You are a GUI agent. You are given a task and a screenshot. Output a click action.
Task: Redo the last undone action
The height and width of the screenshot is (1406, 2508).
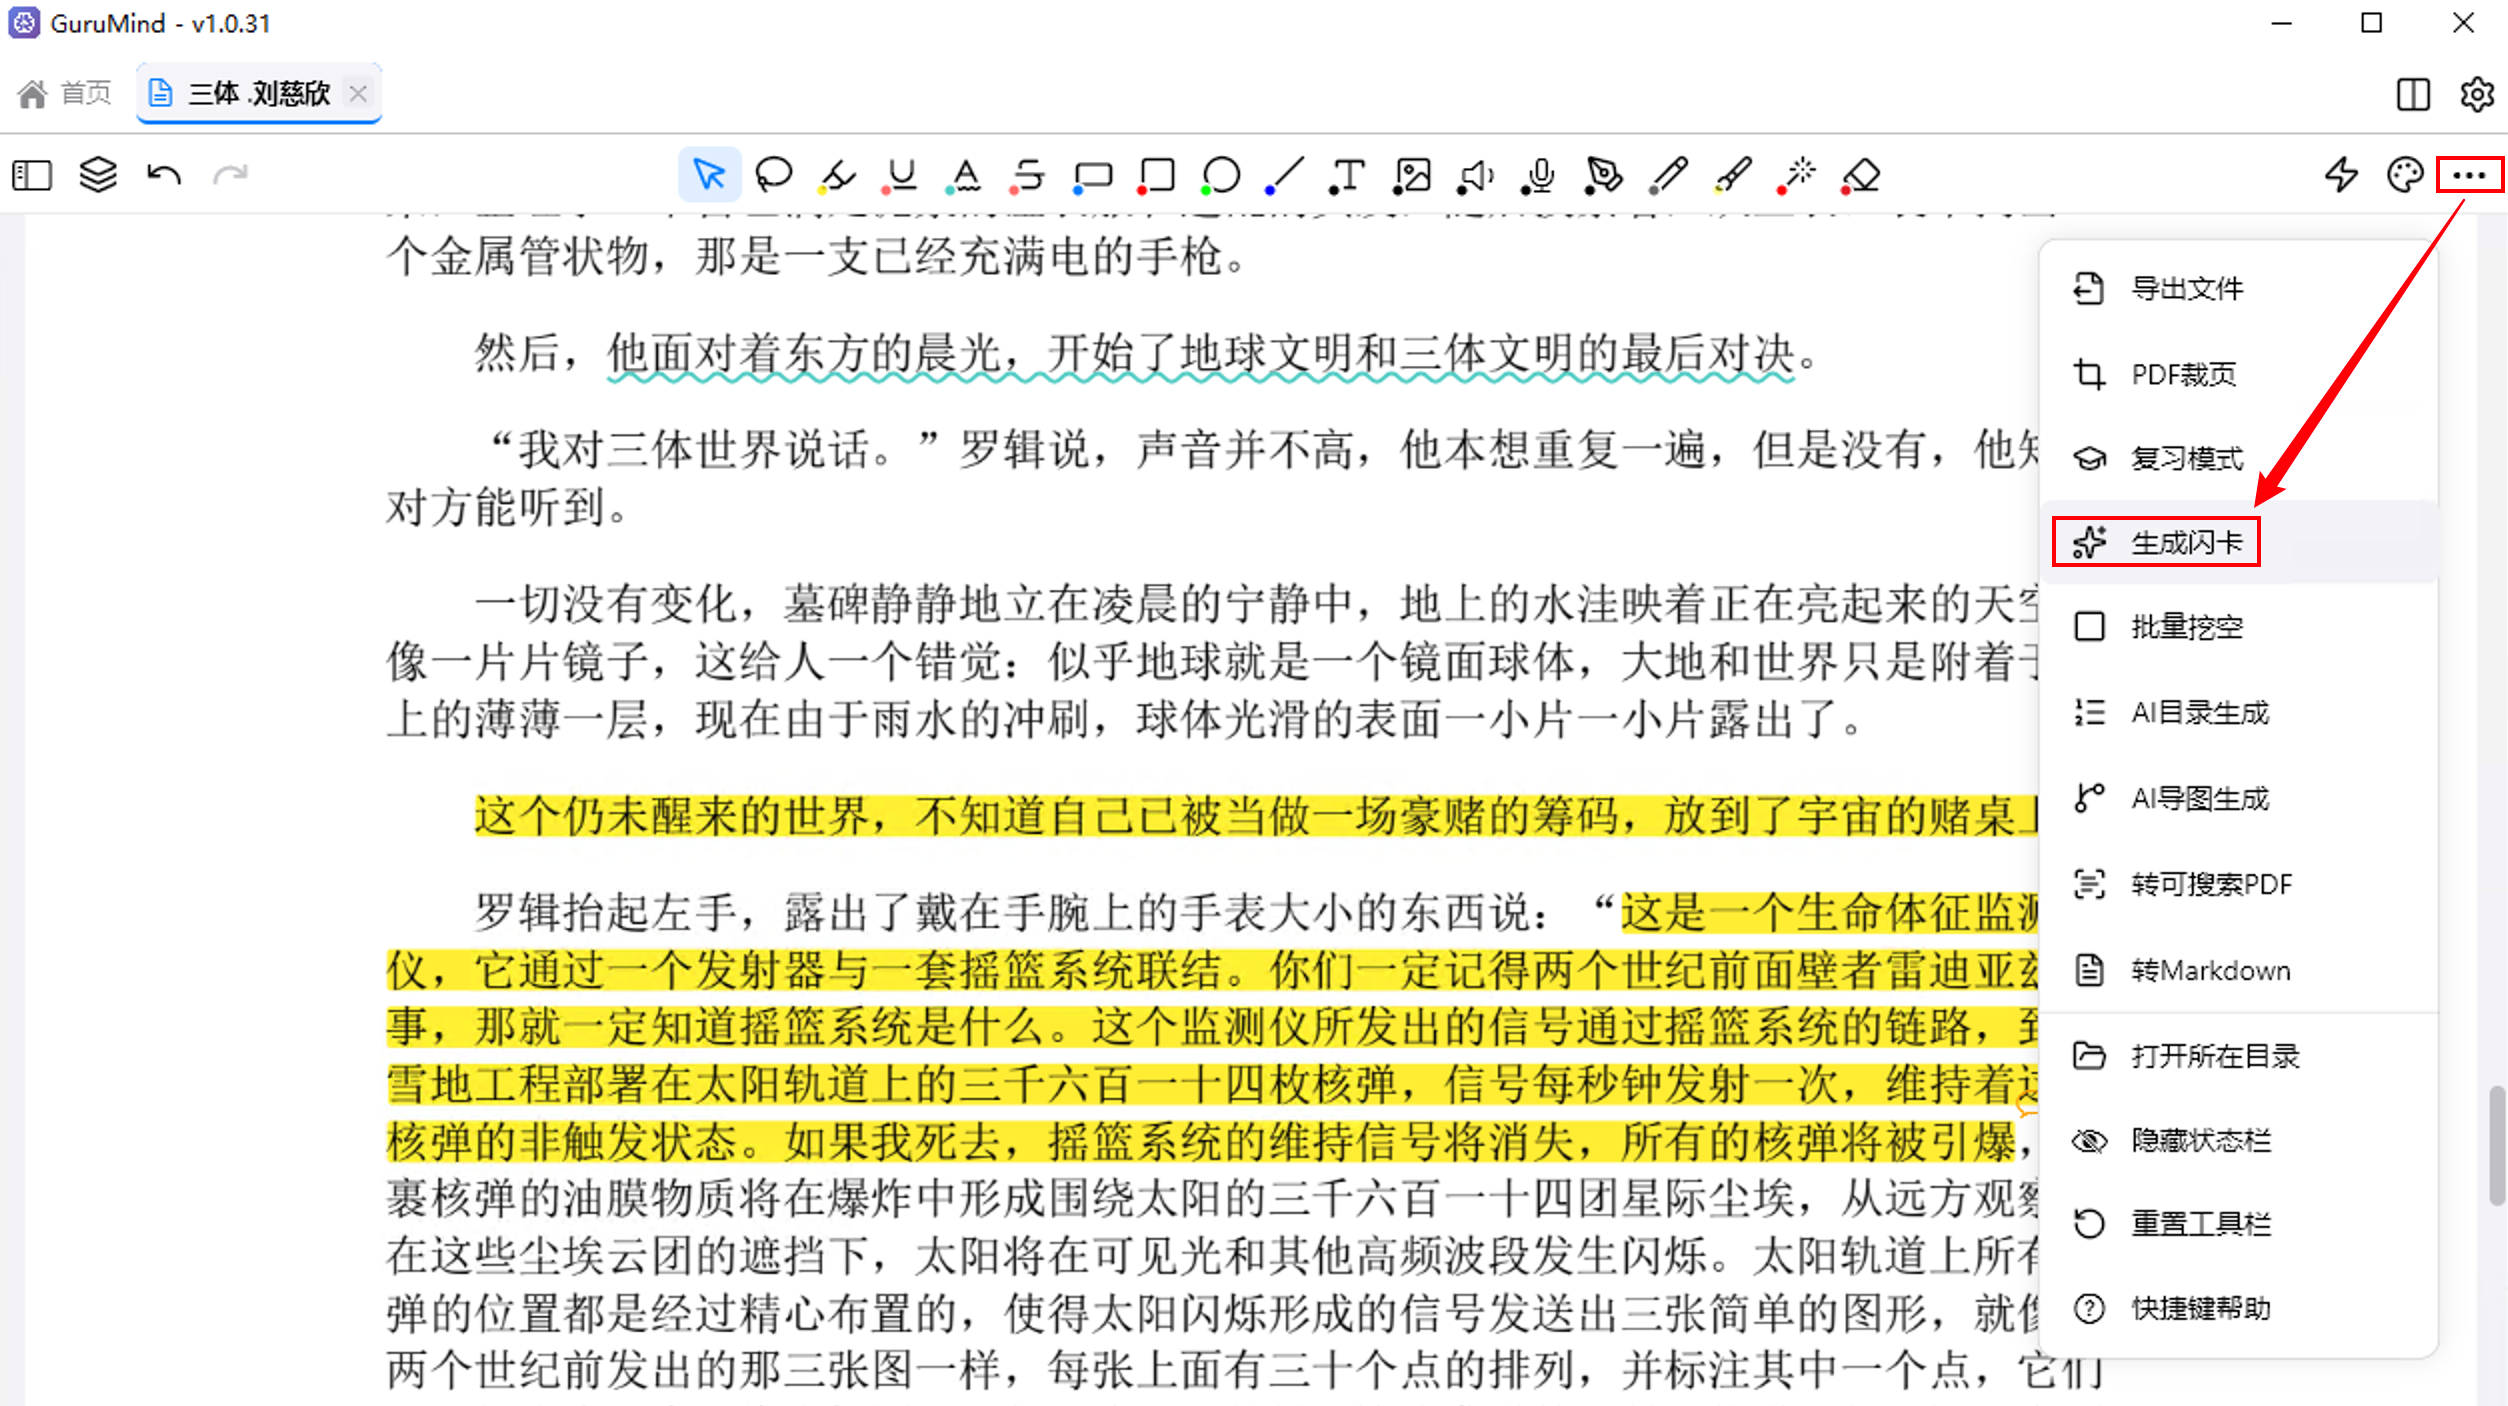pos(230,175)
